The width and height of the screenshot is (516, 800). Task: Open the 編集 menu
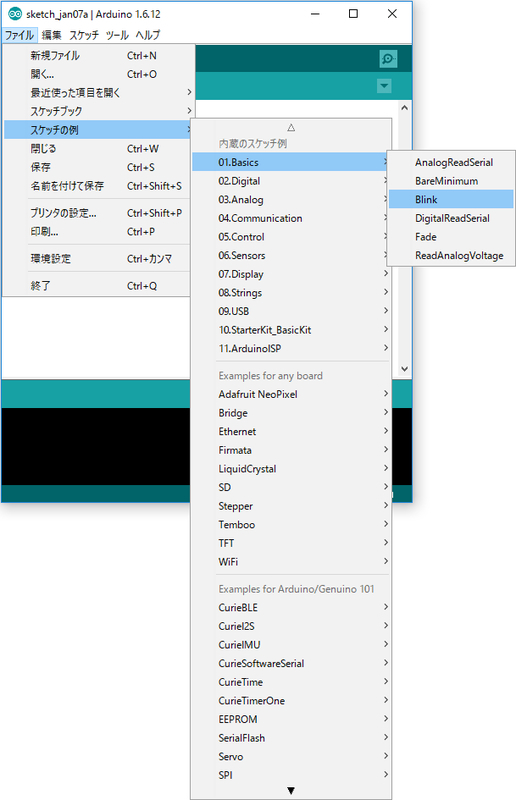52,35
